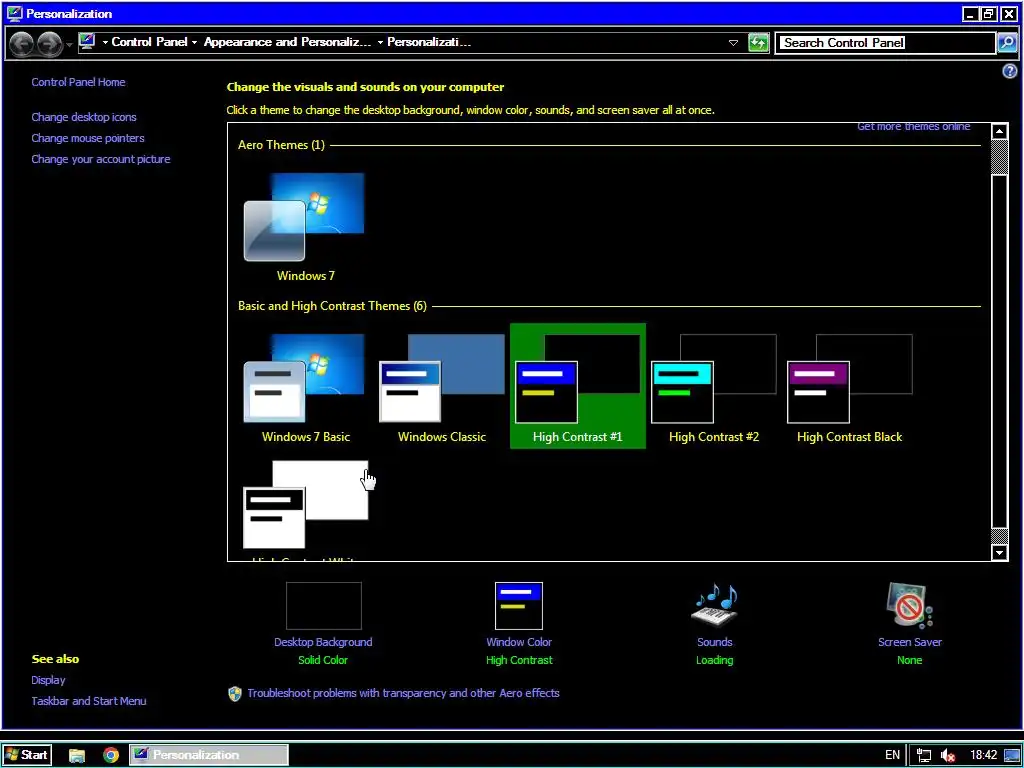The image size is (1024, 768).
Task: Click the Personalization title bar icon
Action: click(x=14, y=13)
